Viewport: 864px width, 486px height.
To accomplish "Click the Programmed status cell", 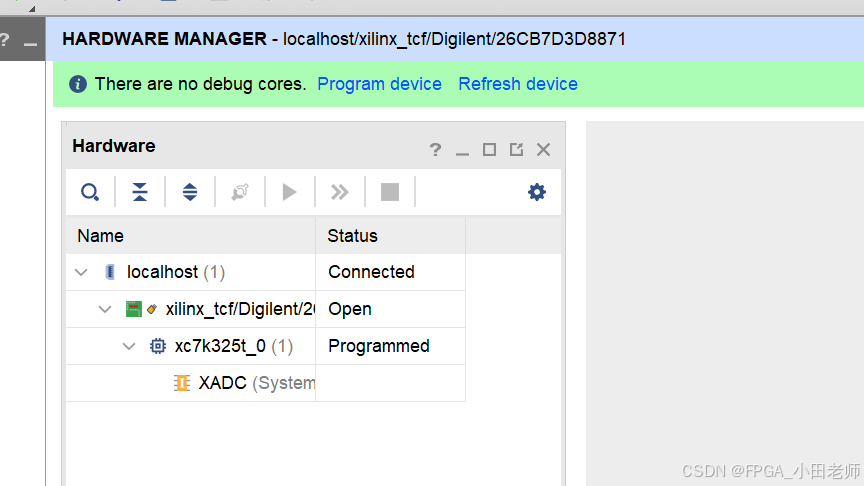I will pyautogui.click(x=391, y=346).
